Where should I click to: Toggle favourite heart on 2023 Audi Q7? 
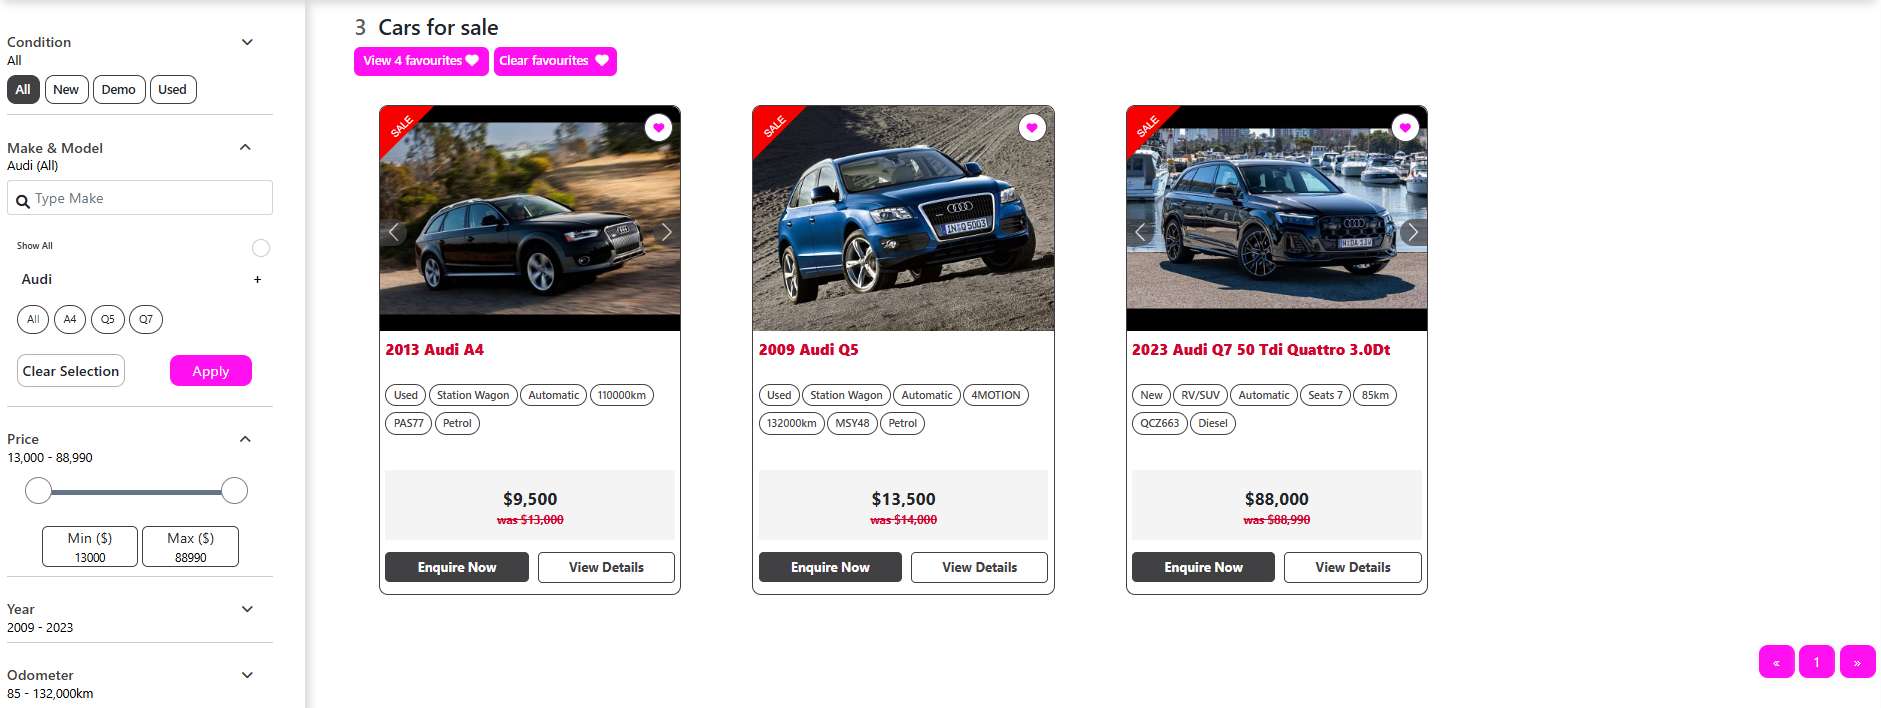pos(1405,128)
